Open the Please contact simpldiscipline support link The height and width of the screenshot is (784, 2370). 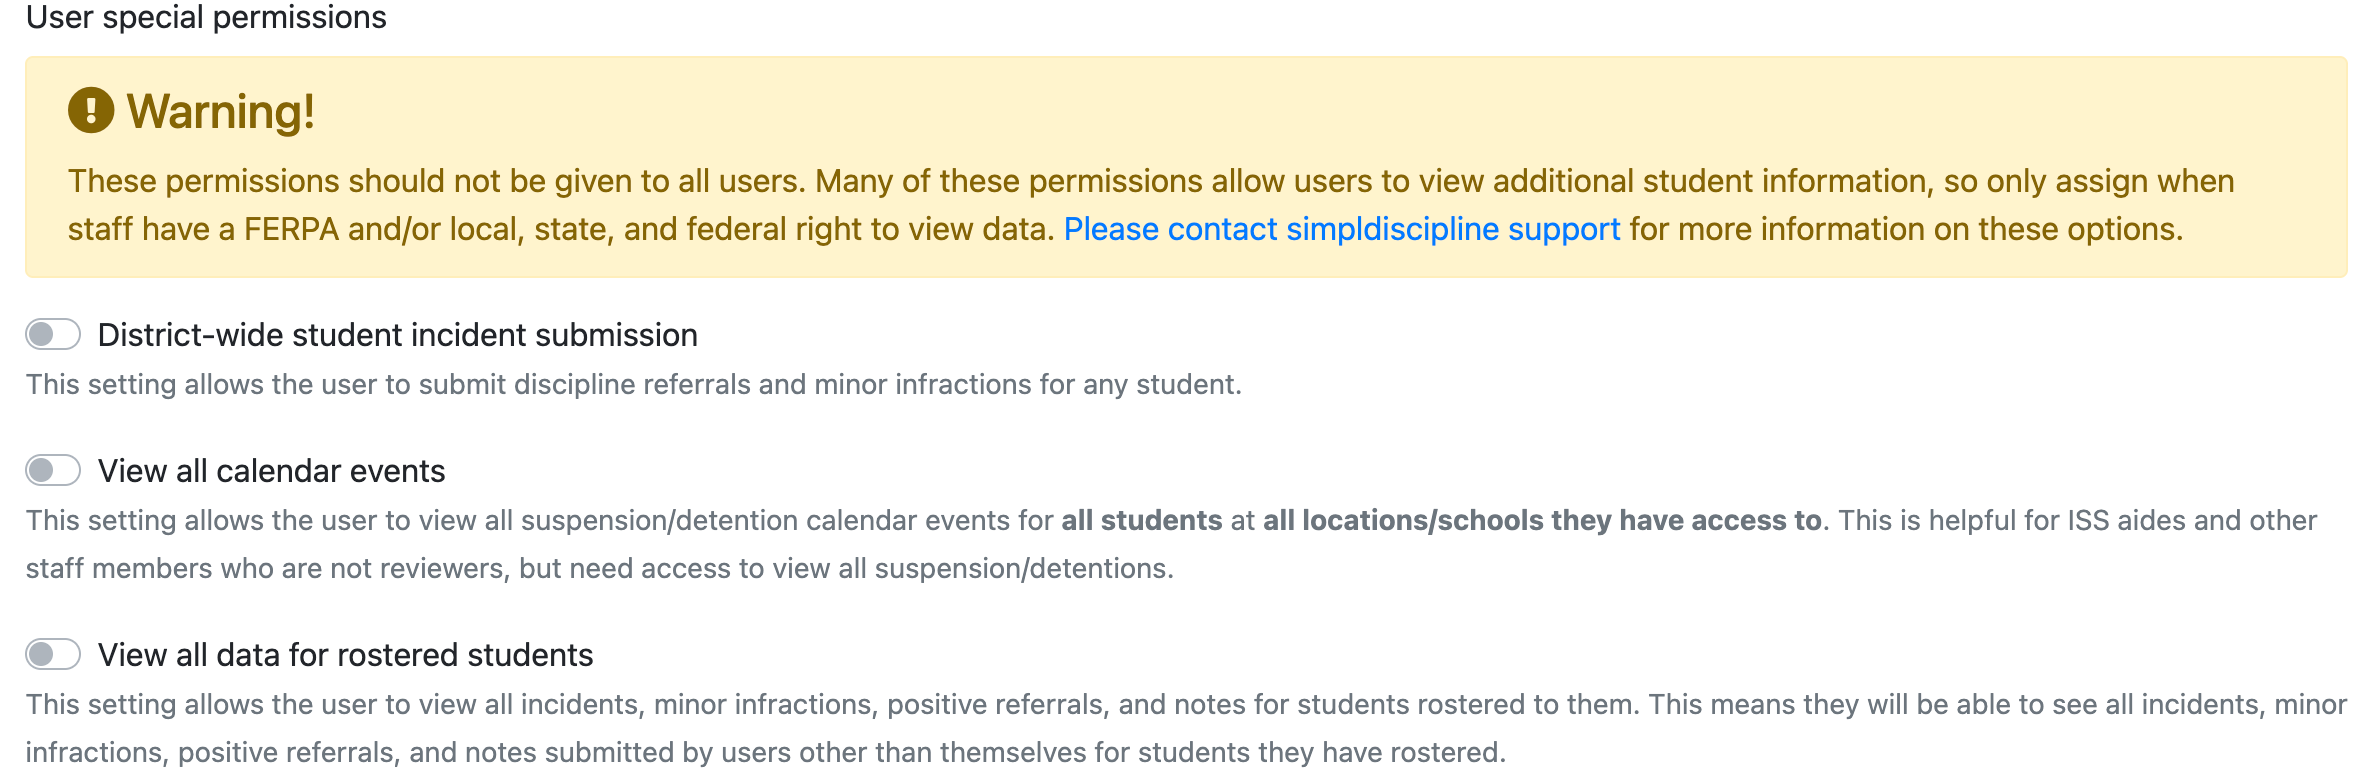(1341, 229)
